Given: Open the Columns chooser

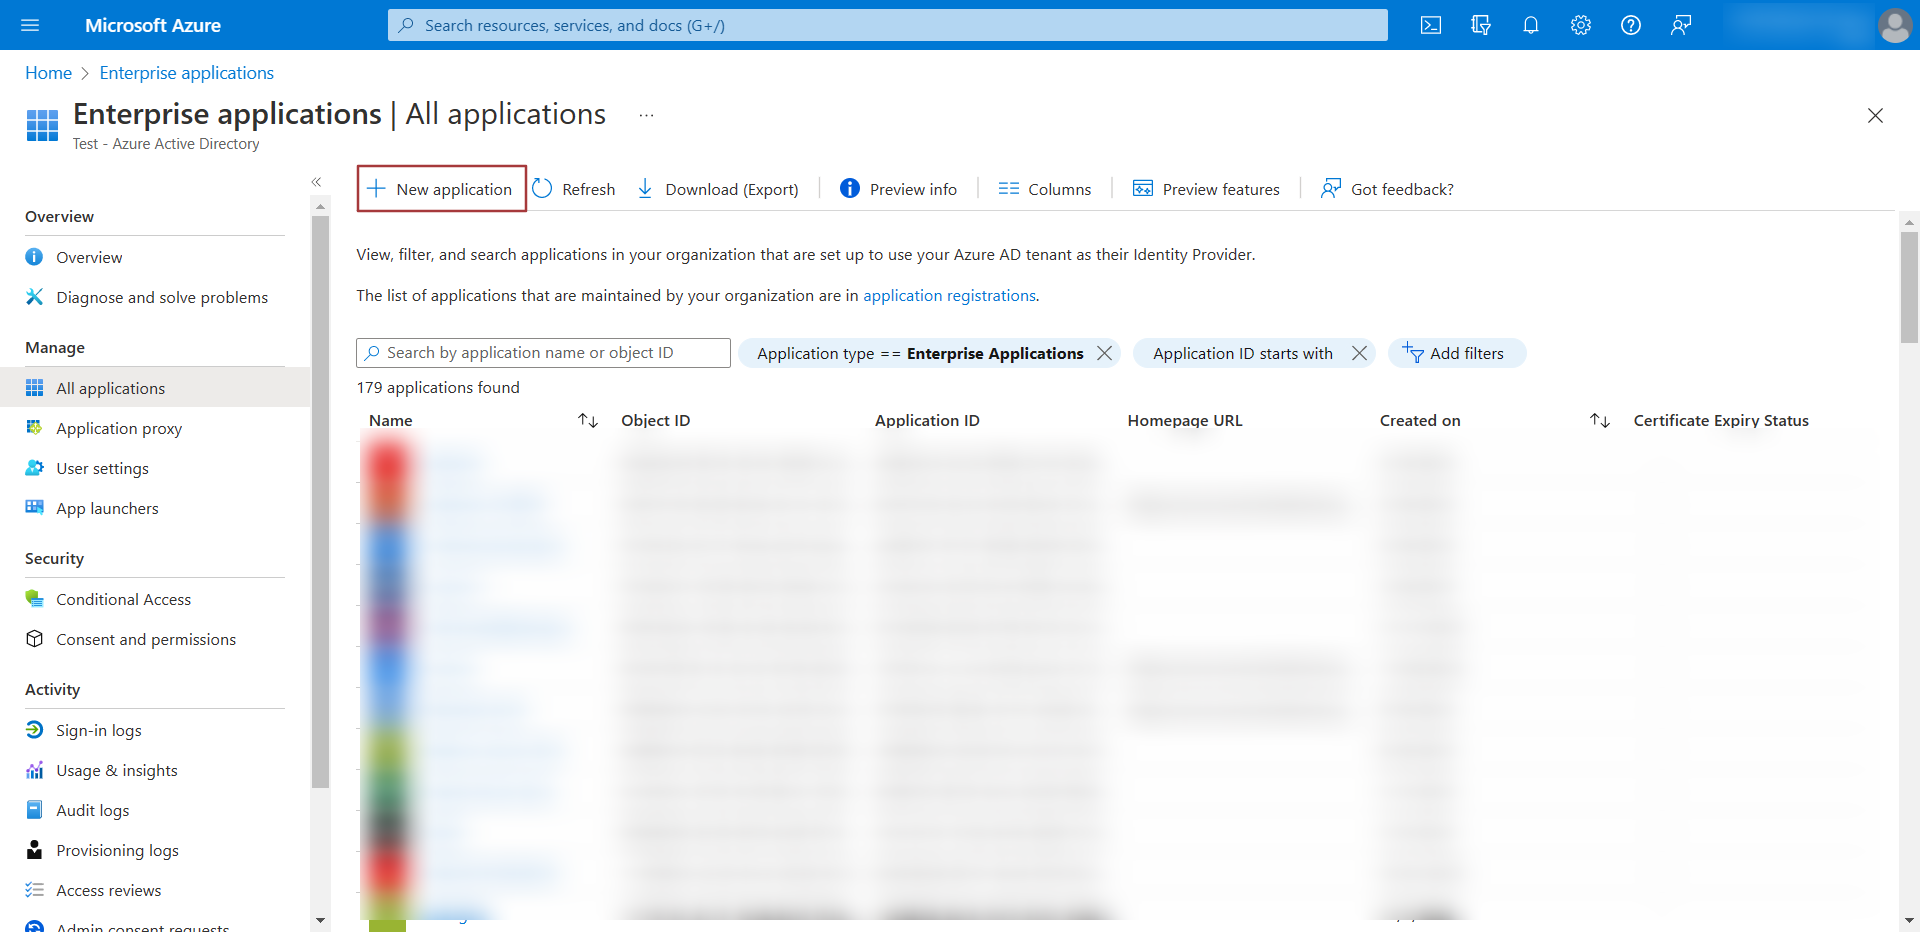Looking at the screenshot, I should pos(1044,189).
